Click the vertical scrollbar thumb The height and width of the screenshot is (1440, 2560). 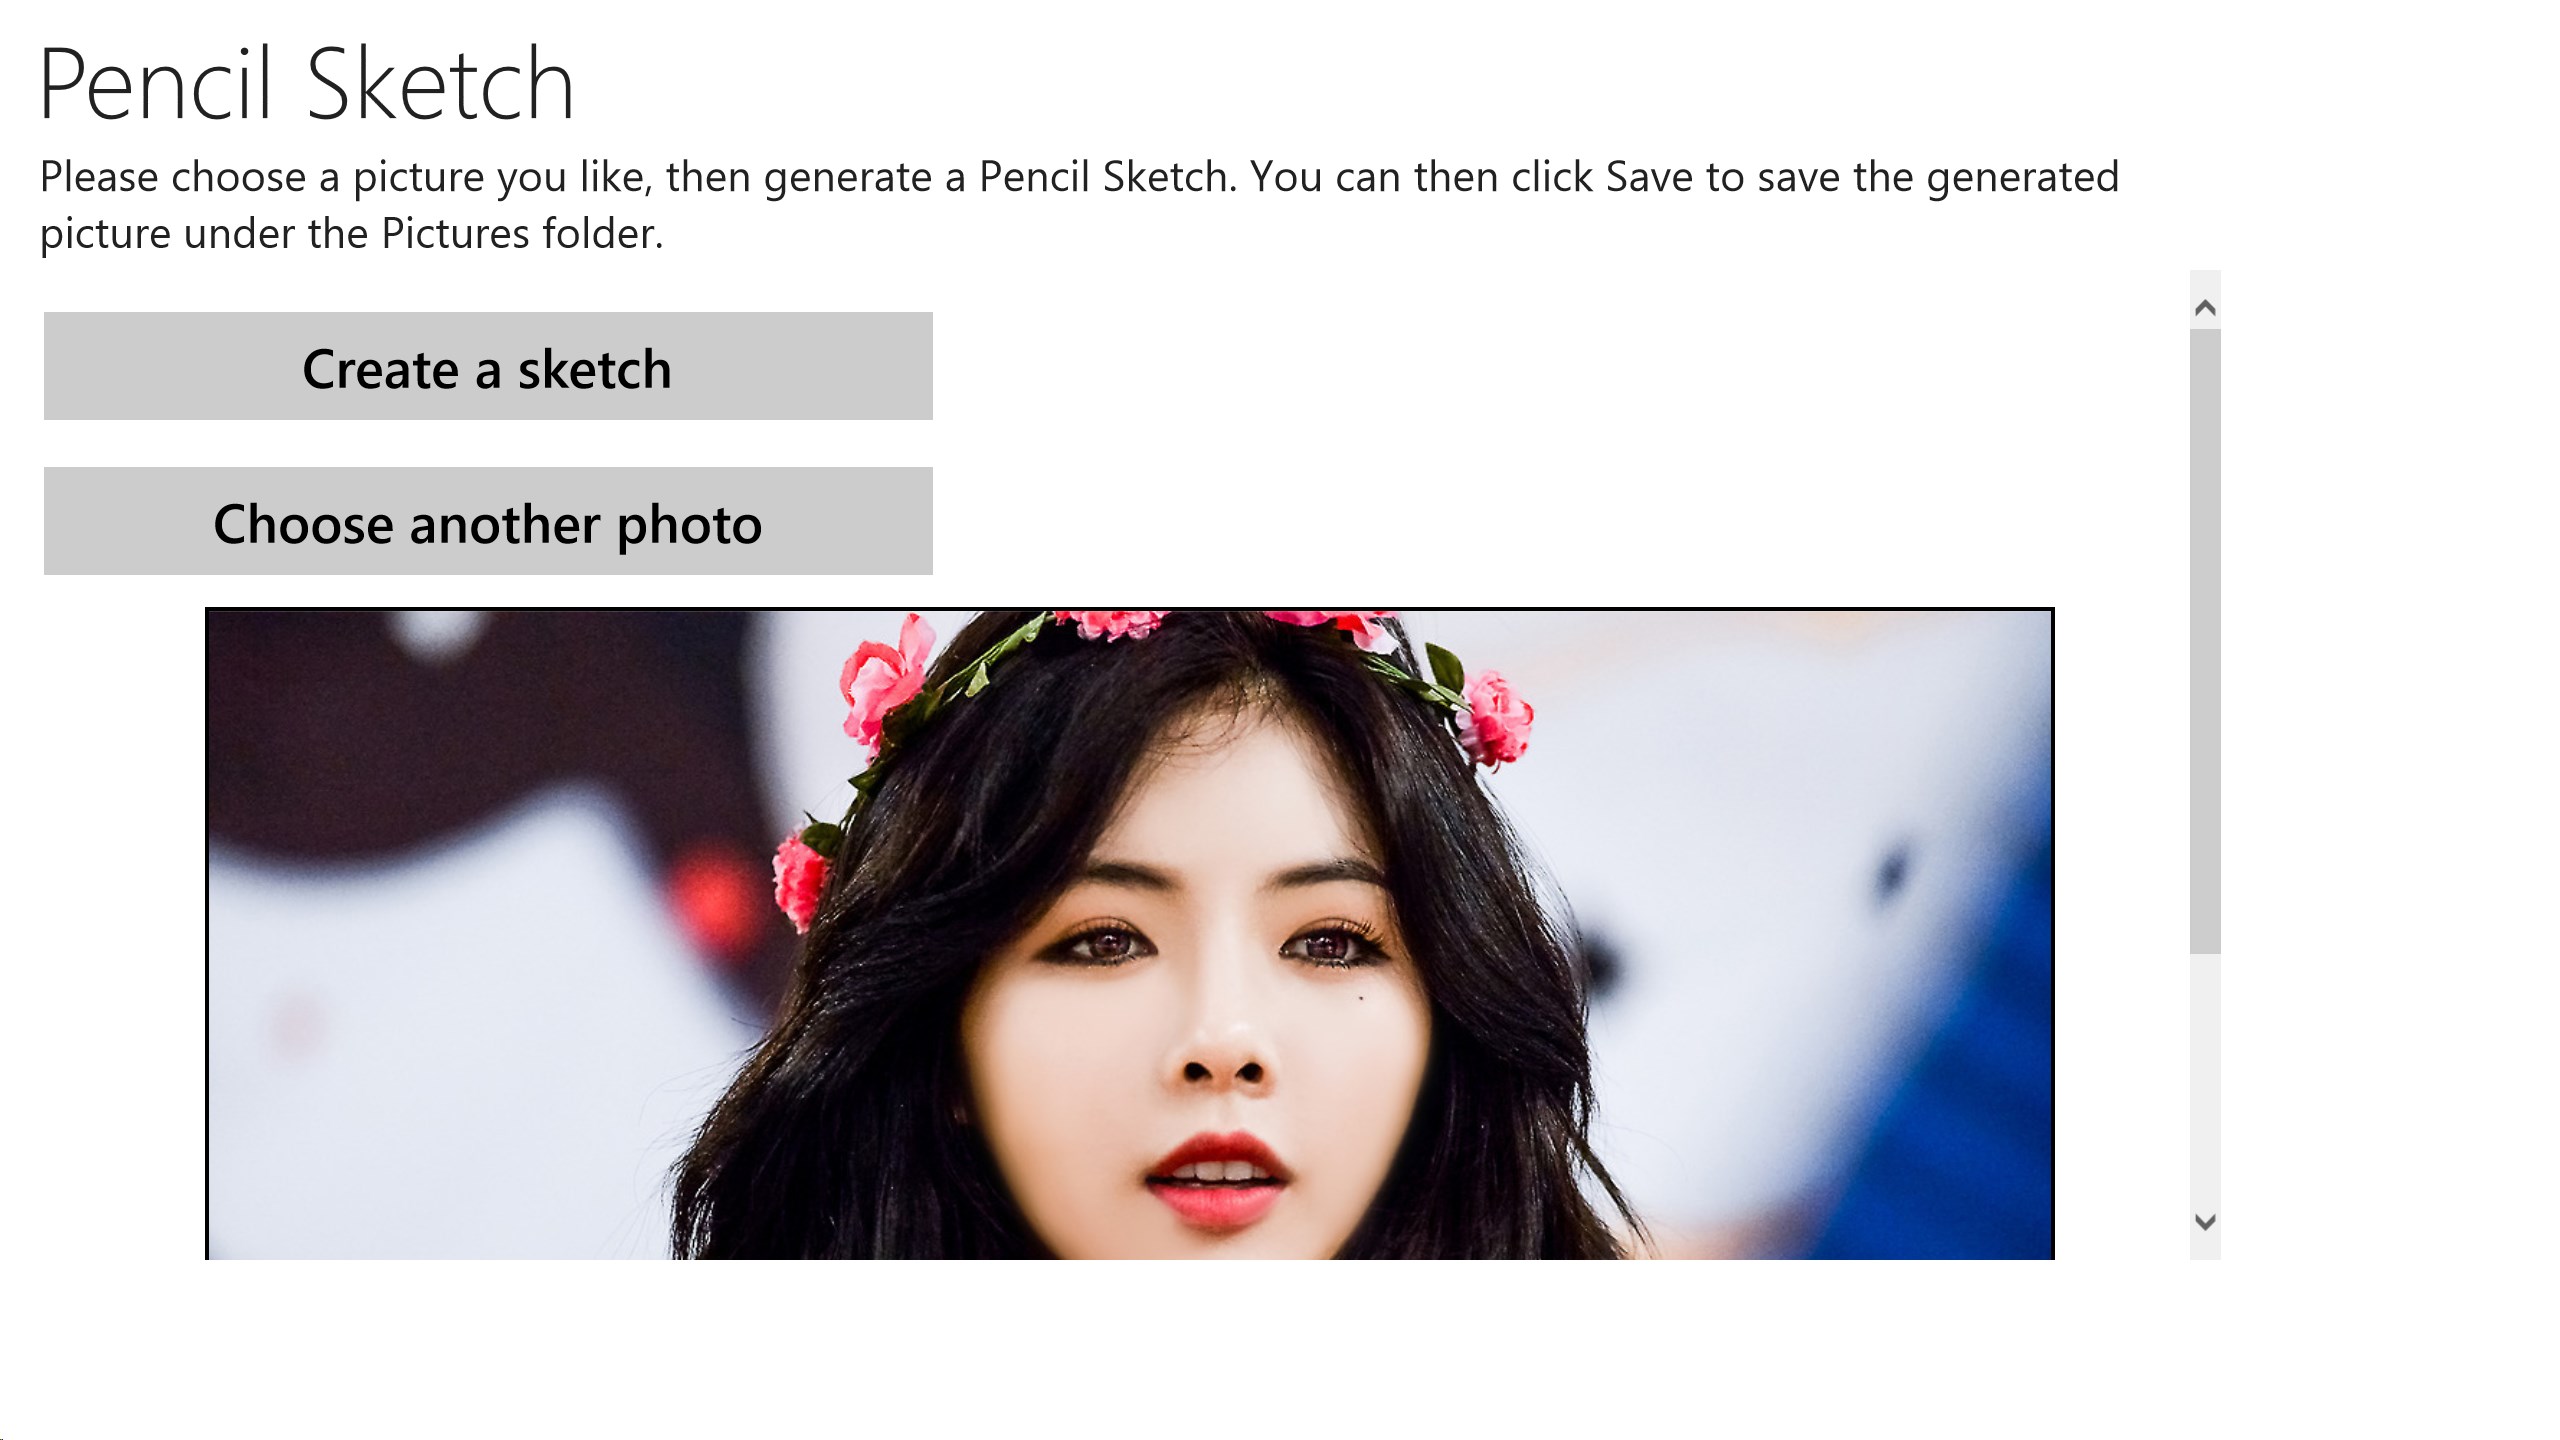click(2205, 641)
